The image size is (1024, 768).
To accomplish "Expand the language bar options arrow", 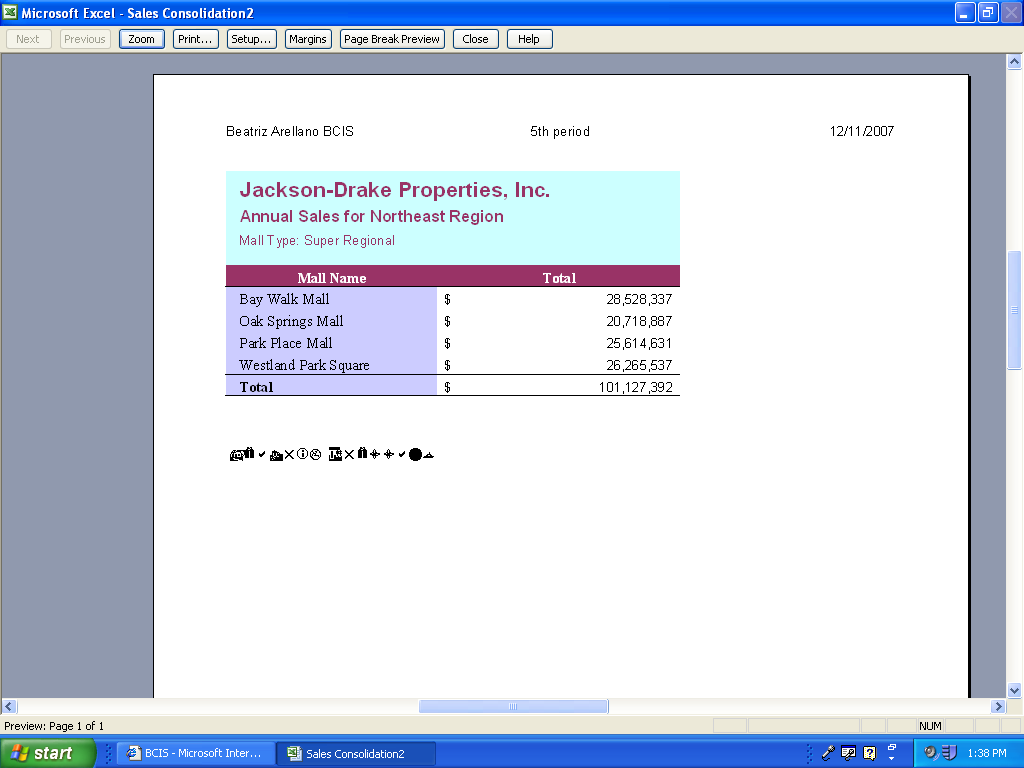I will tap(891, 759).
